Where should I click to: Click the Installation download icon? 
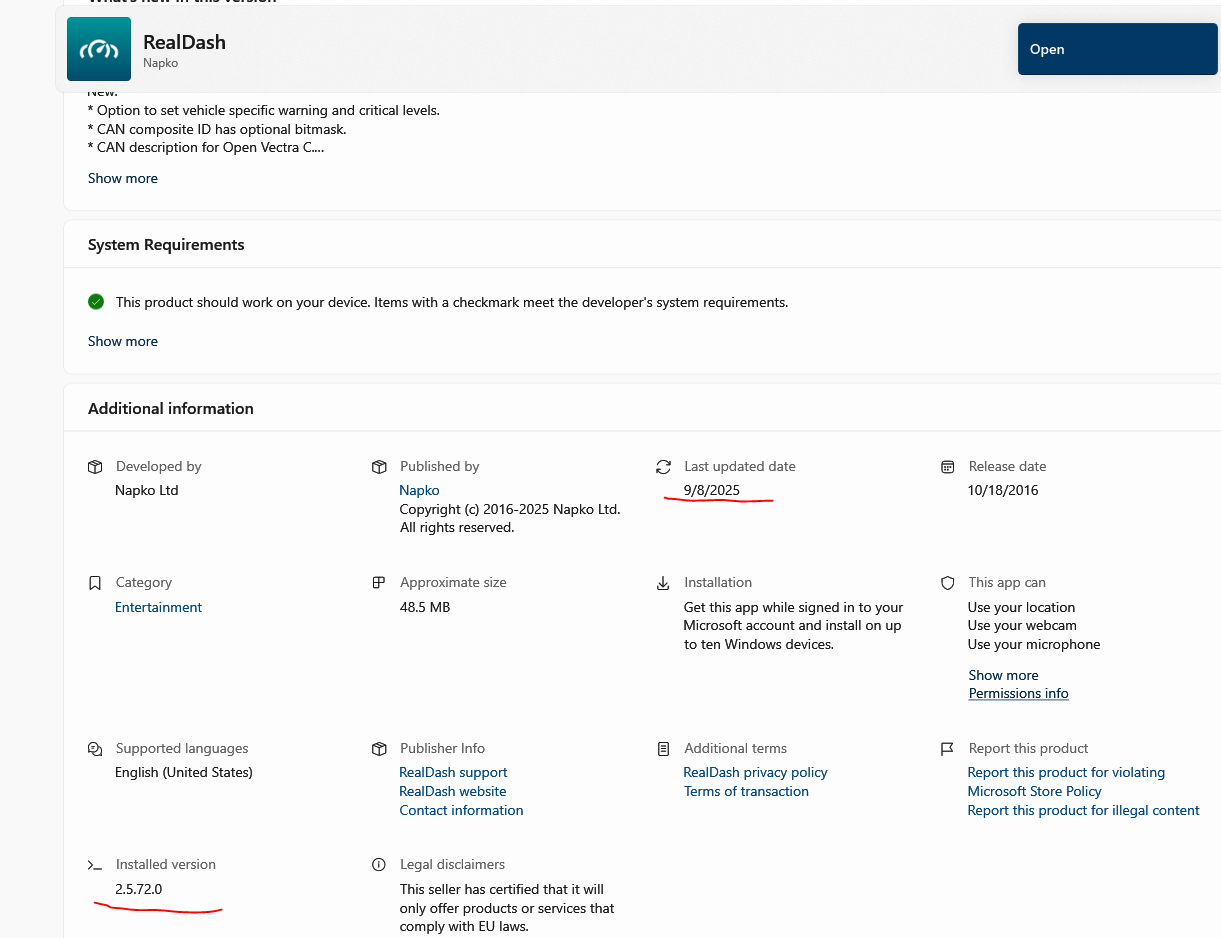(x=663, y=583)
